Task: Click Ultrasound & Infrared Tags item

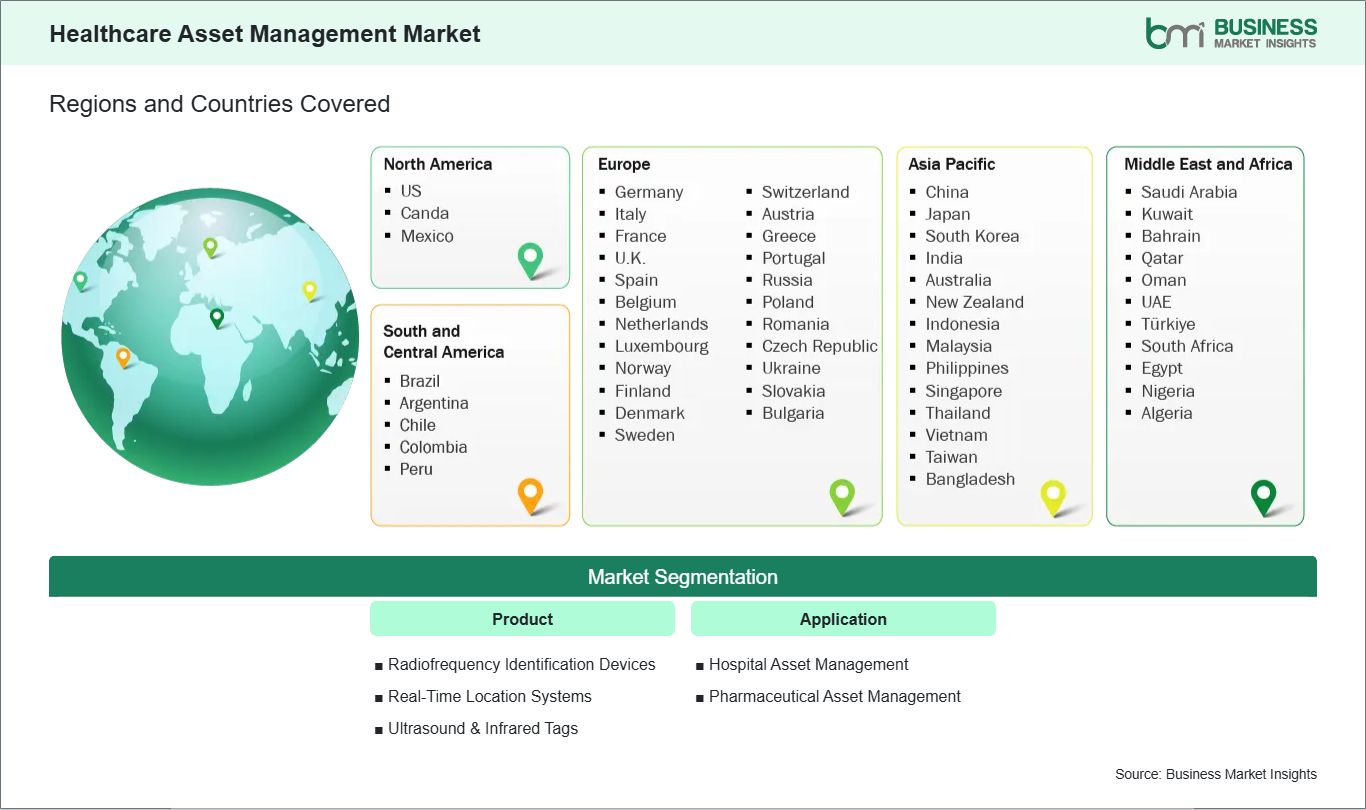Action: point(483,728)
